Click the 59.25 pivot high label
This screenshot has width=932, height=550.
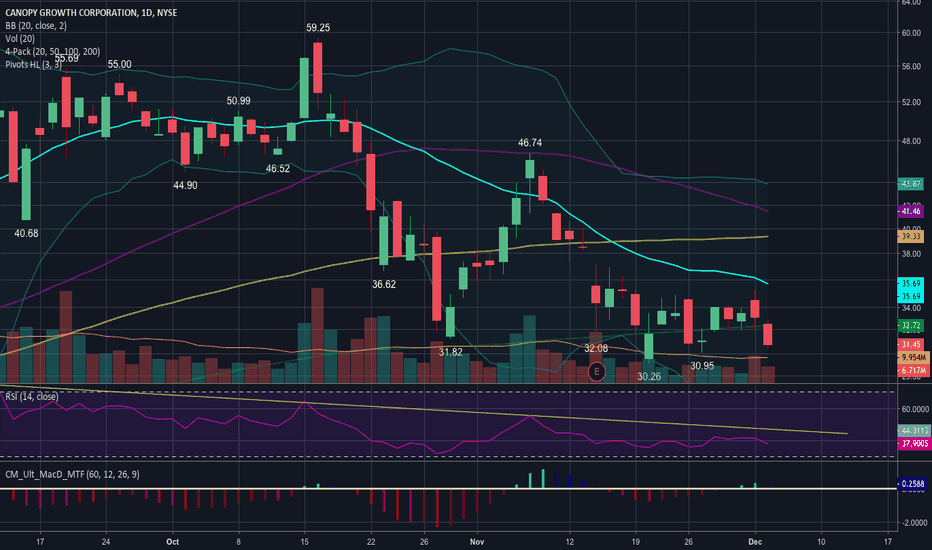pos(318,27)
